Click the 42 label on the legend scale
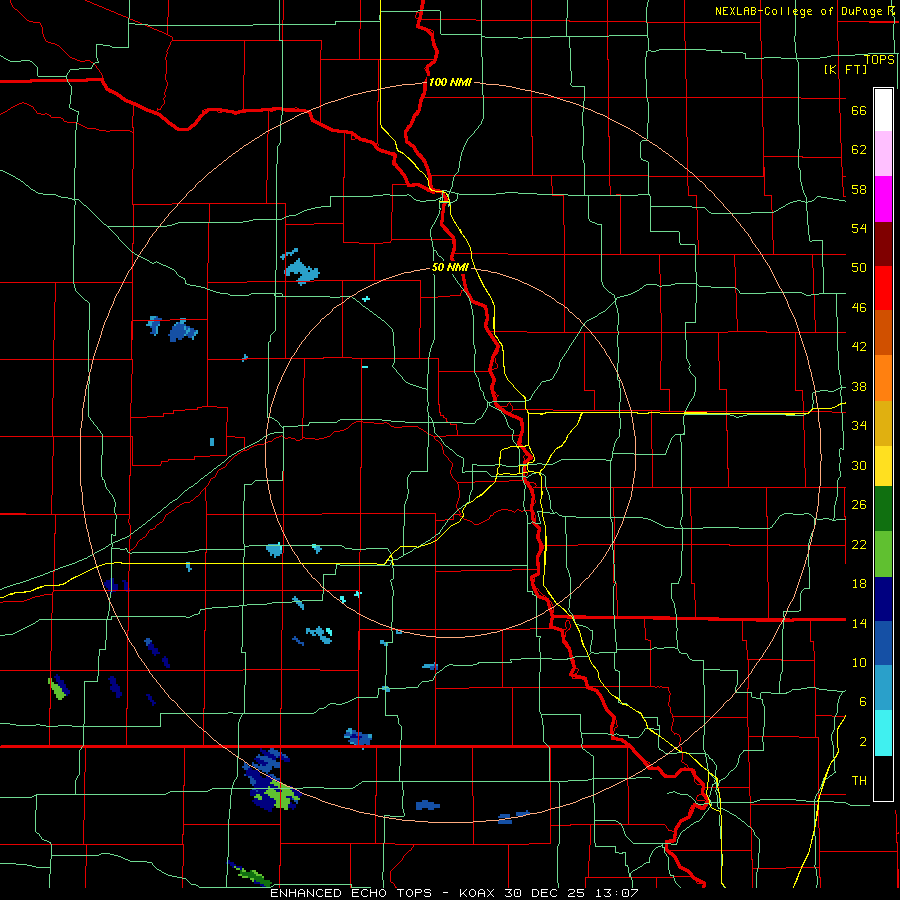The height and width of the screenshot is (900, 900). [x=859, y=347]
